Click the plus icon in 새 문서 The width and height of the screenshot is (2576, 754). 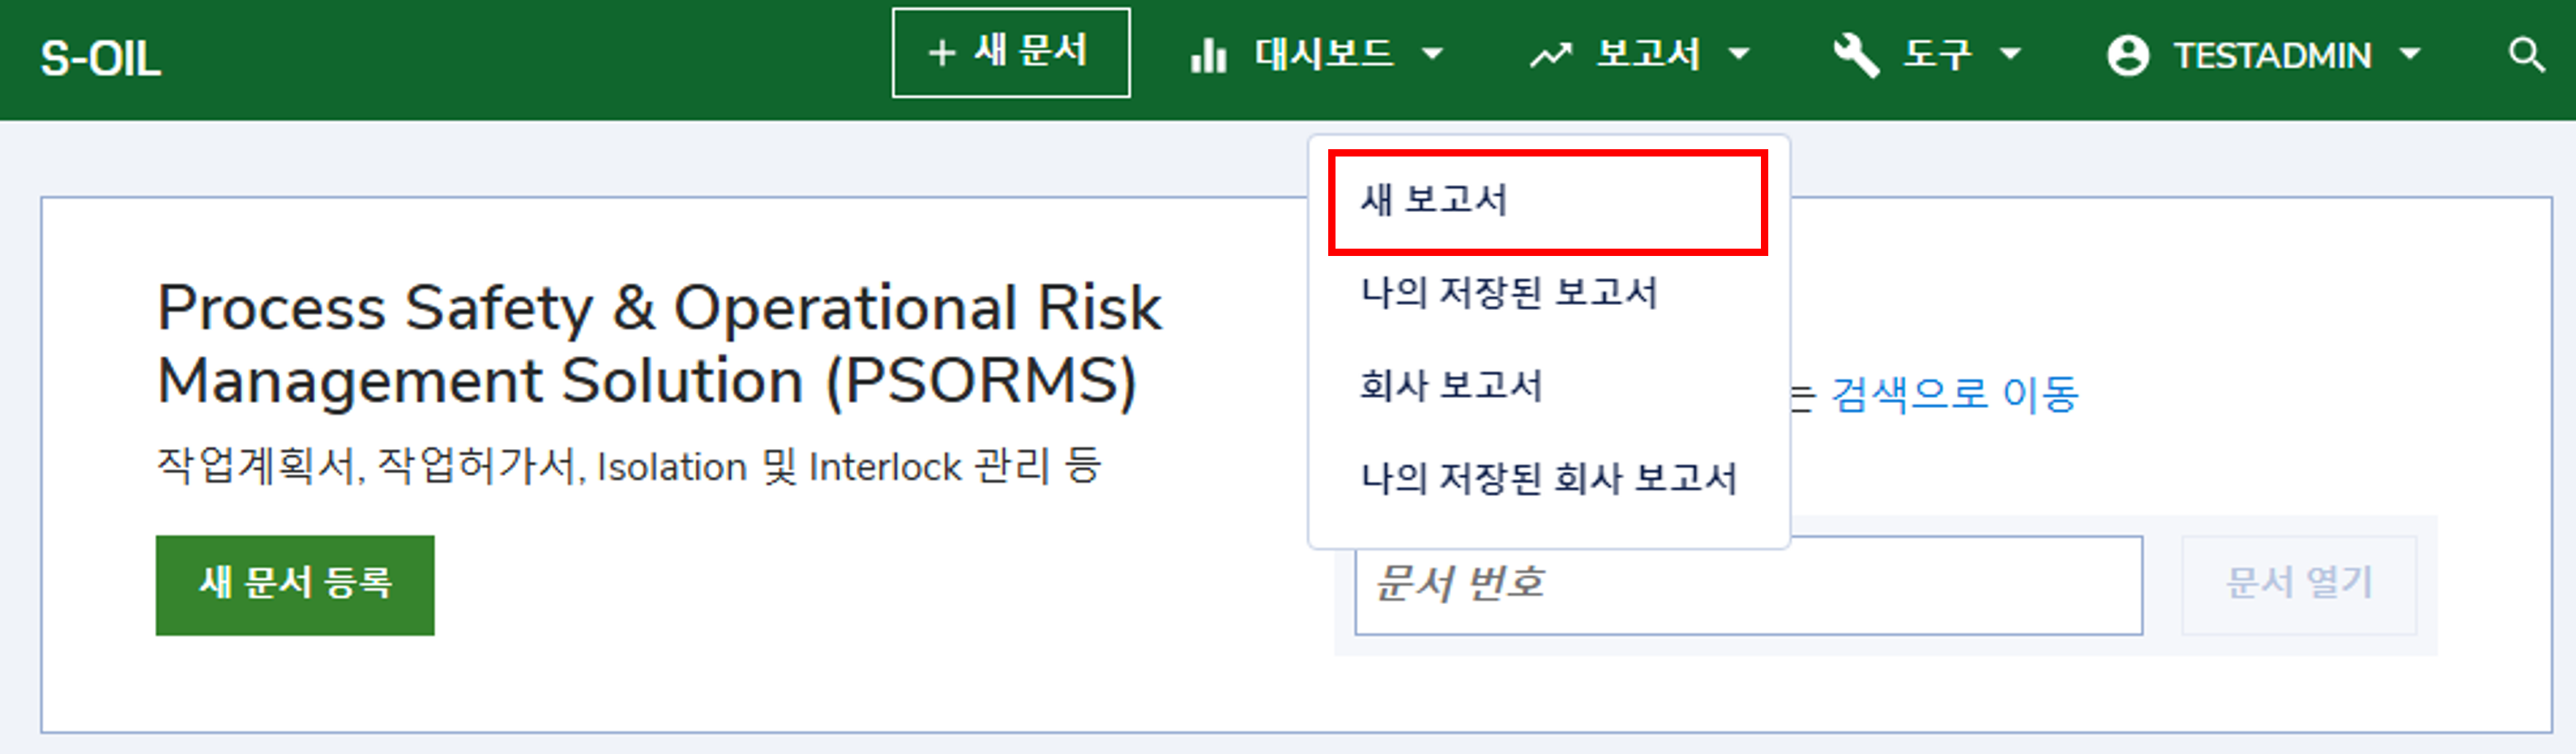coord(941,53)
